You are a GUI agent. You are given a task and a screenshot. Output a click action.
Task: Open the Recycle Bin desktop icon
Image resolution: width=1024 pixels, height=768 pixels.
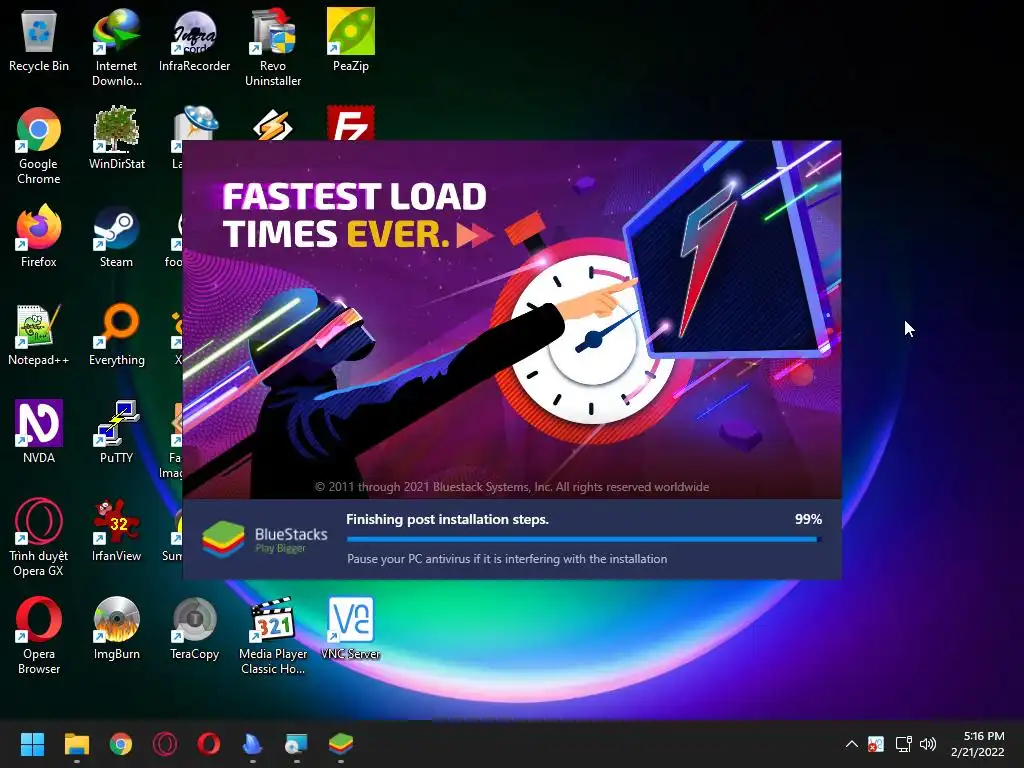click(39, 40)
